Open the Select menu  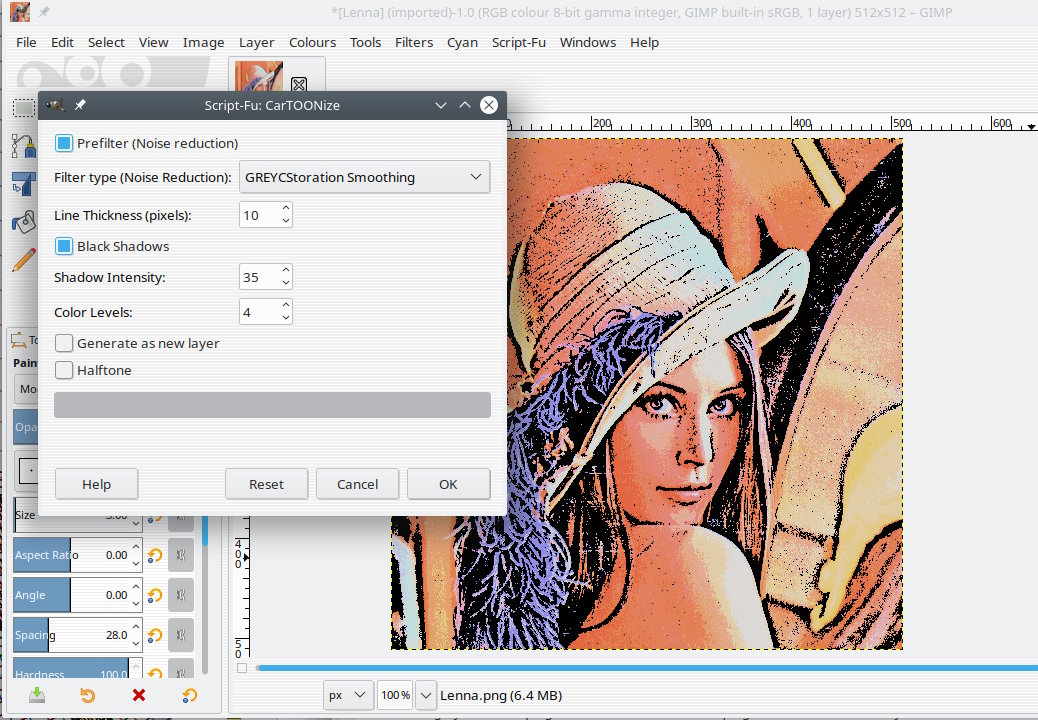point(106,42)
